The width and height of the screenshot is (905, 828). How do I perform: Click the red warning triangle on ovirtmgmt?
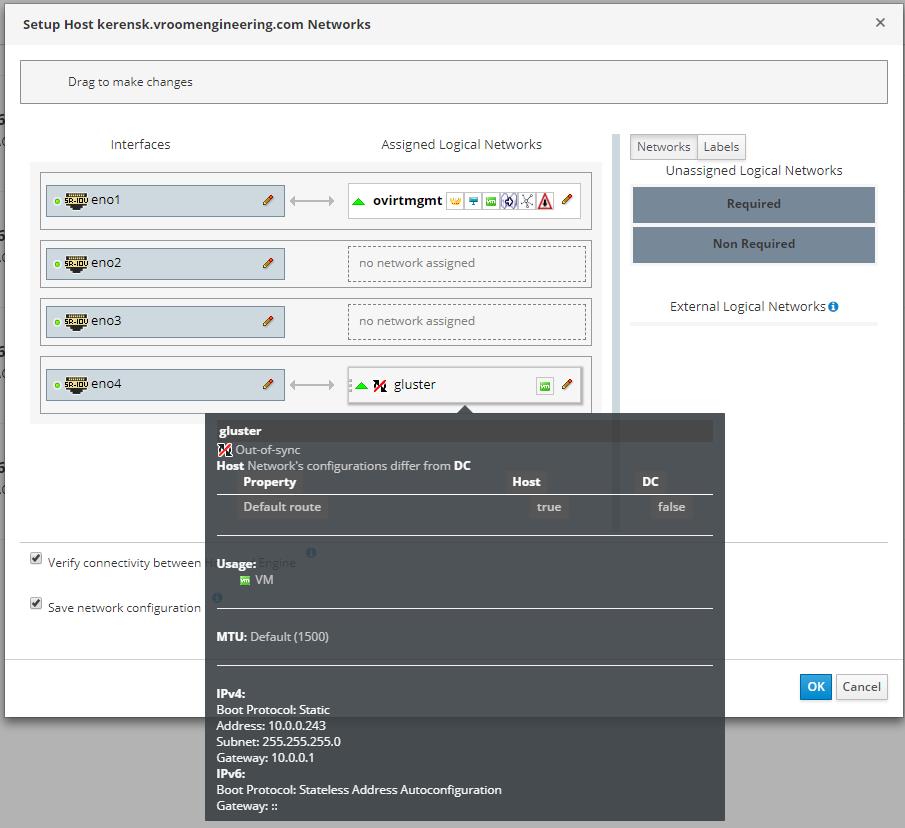pos(545,201)
